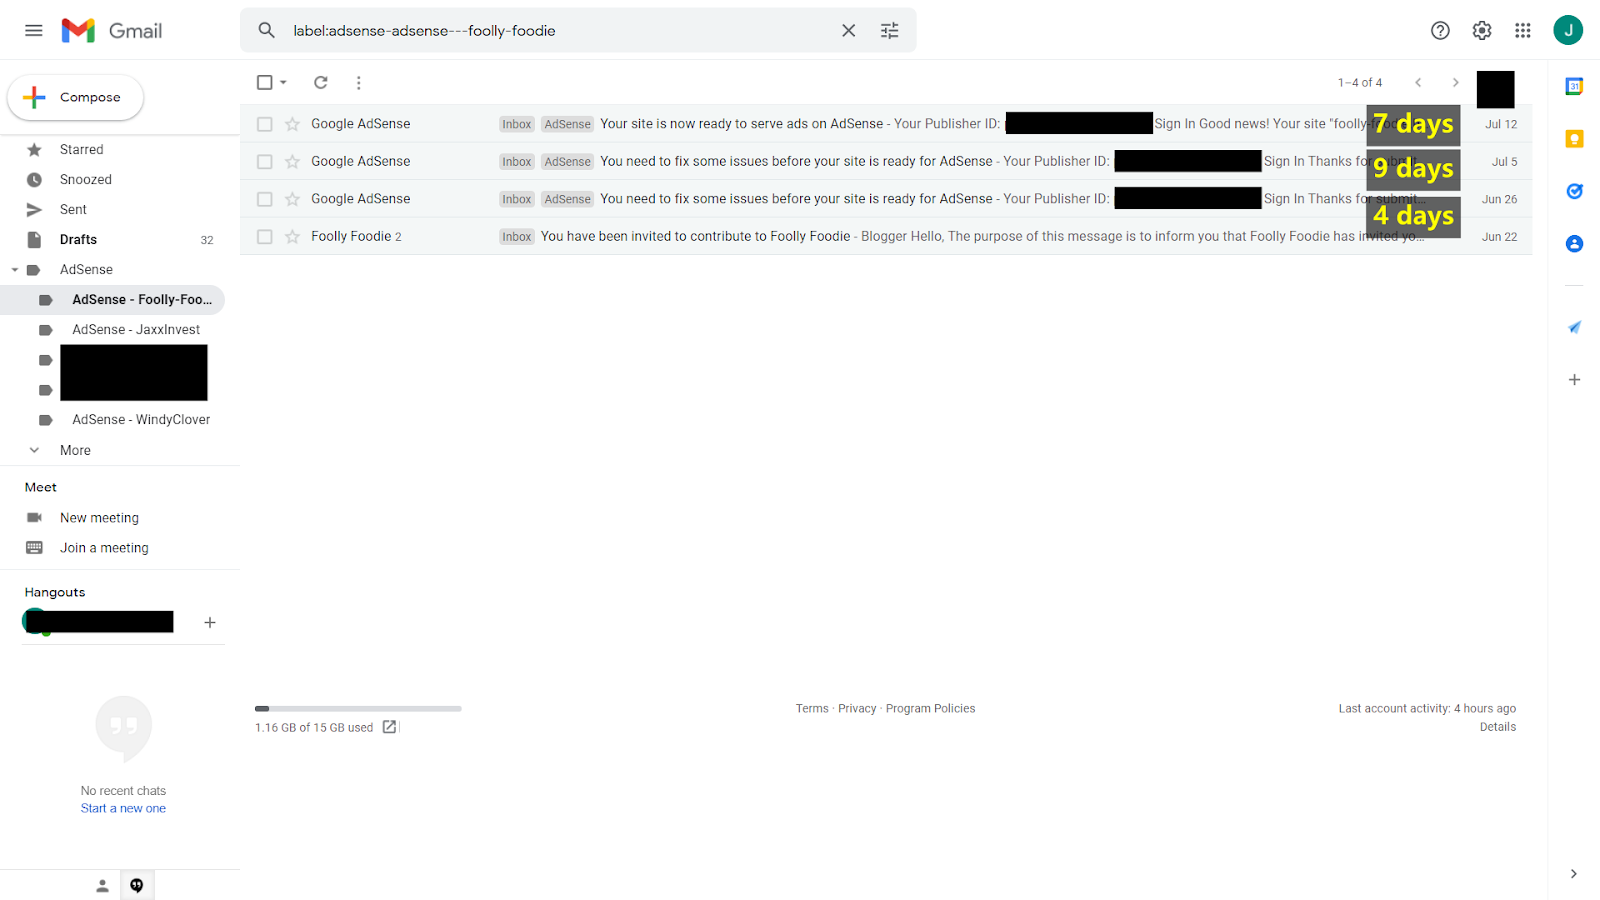1600x900 pixels.
Task: Switch to Hangouts contacts person icon
Action: [x=102, y=885]
